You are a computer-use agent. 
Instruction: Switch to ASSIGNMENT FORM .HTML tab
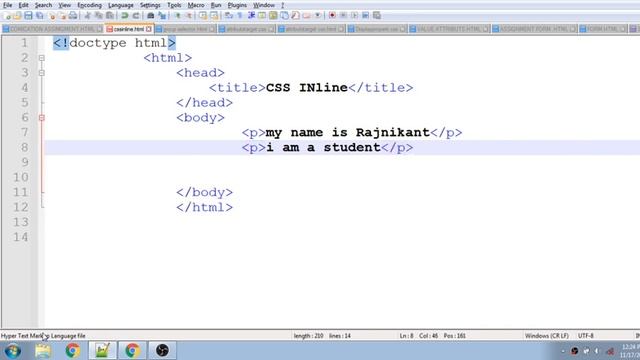pos(534,29)
